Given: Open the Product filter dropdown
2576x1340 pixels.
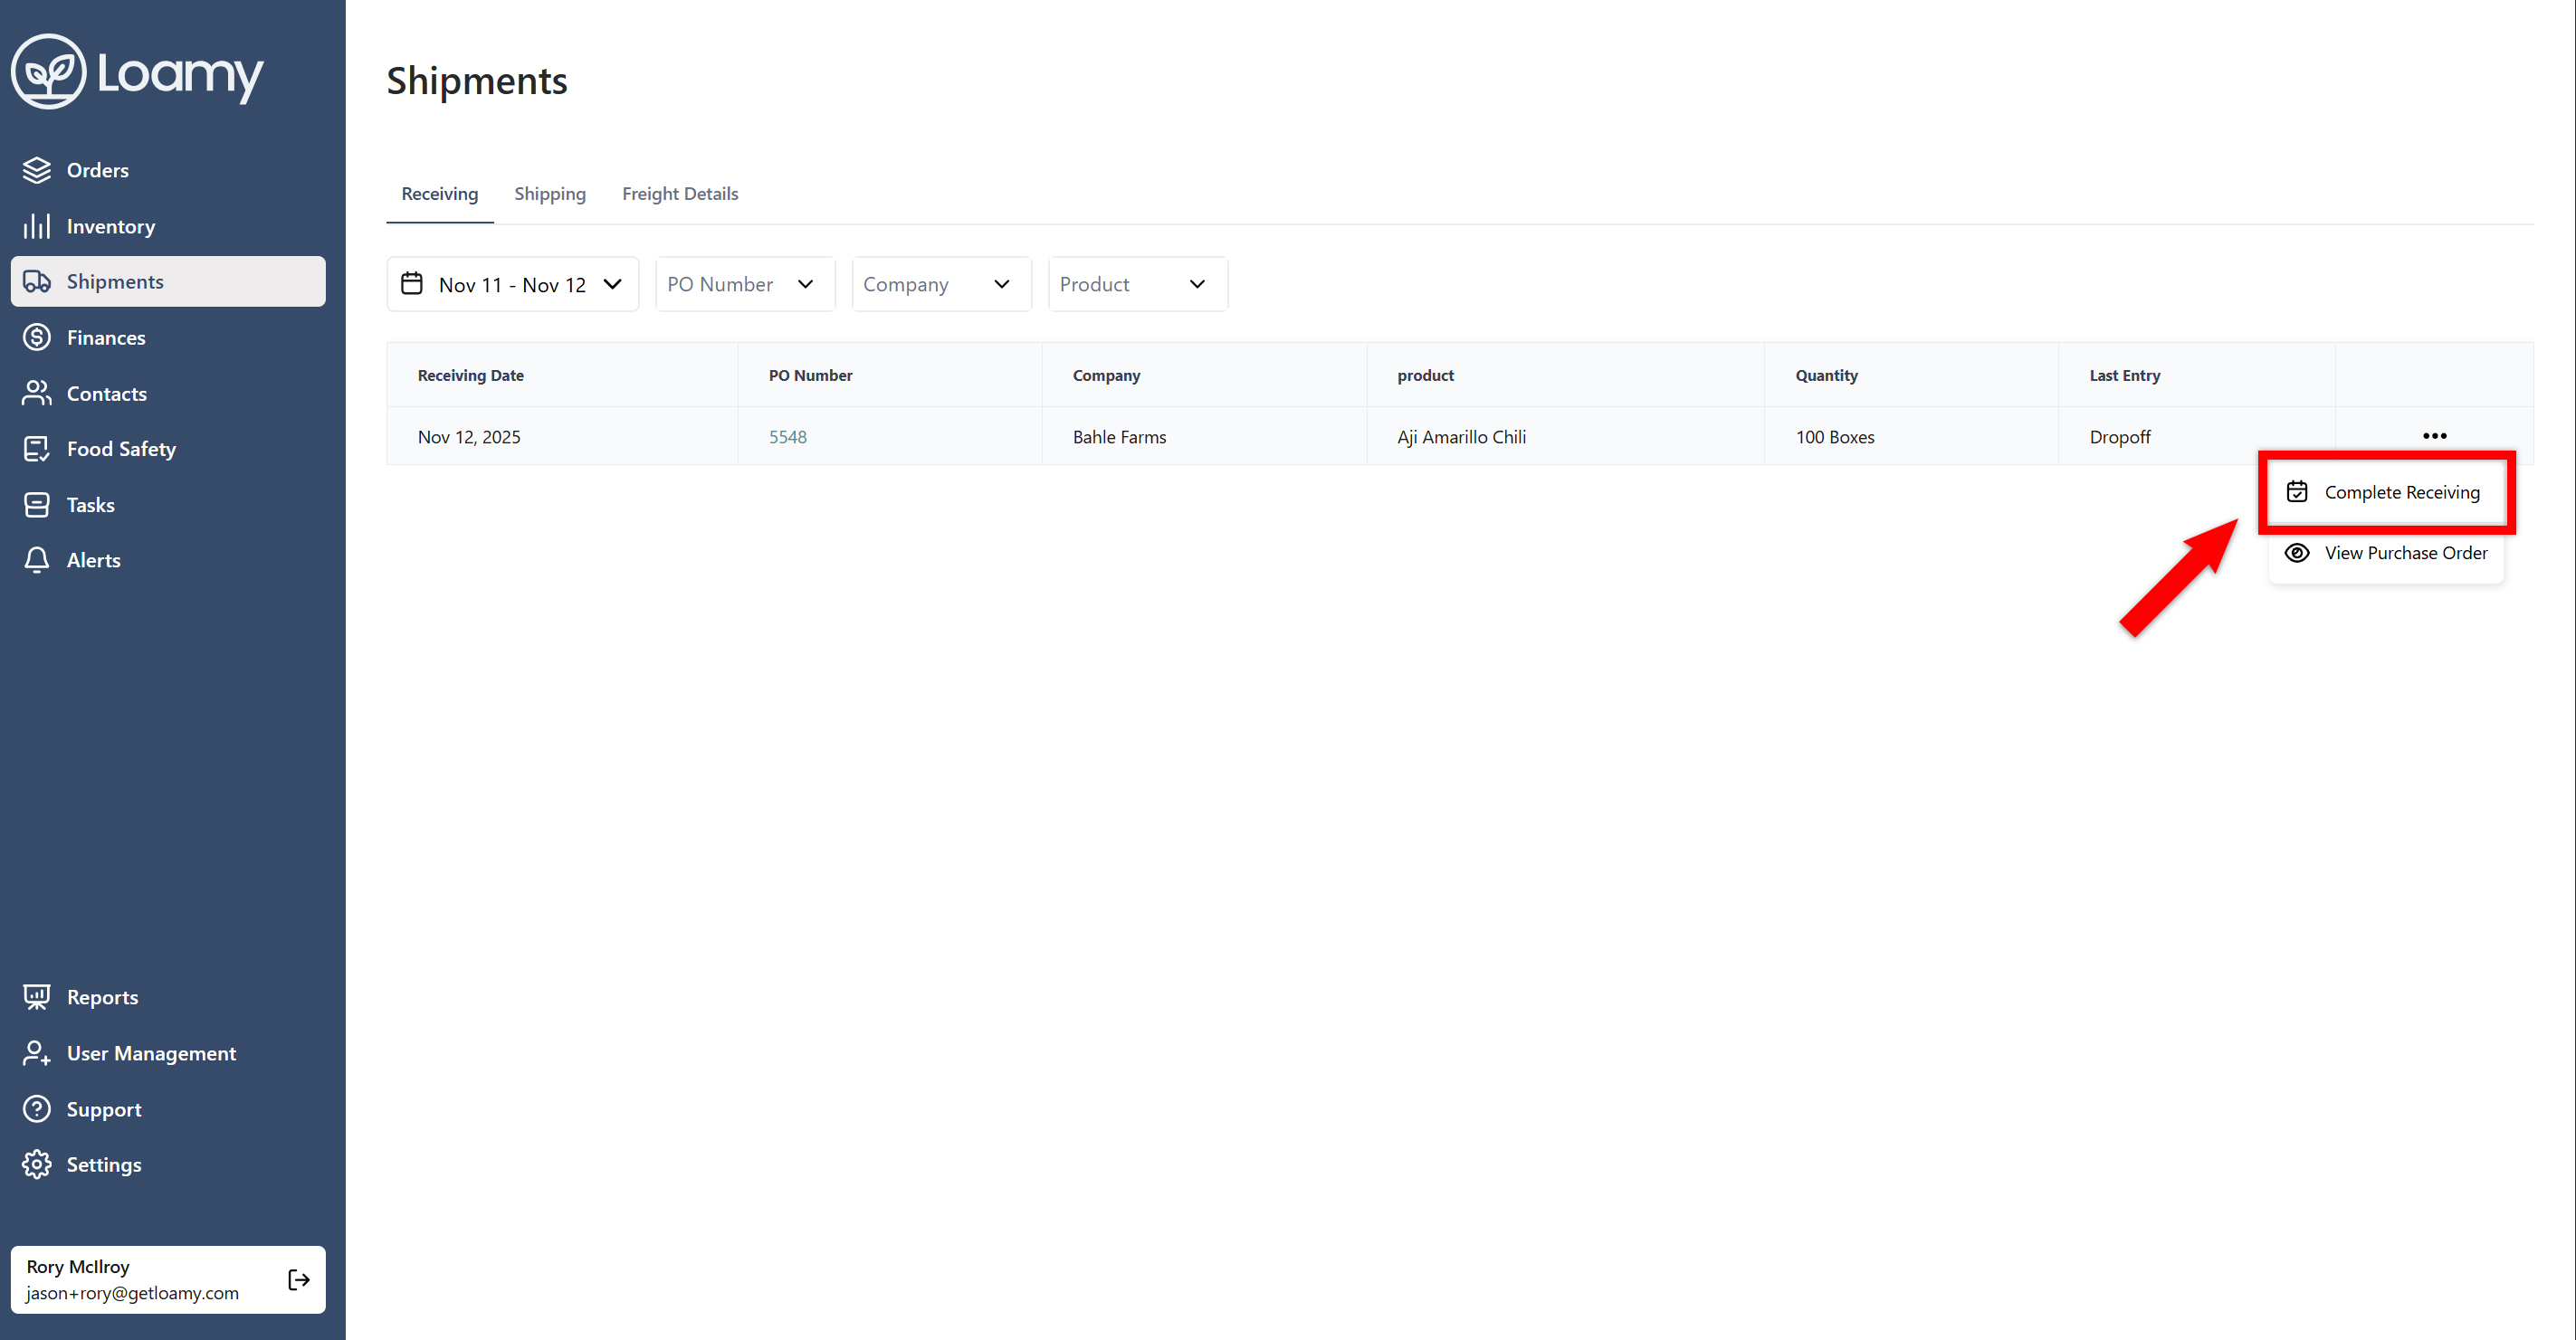Looking at the screenshot, I should (1136, 284).
